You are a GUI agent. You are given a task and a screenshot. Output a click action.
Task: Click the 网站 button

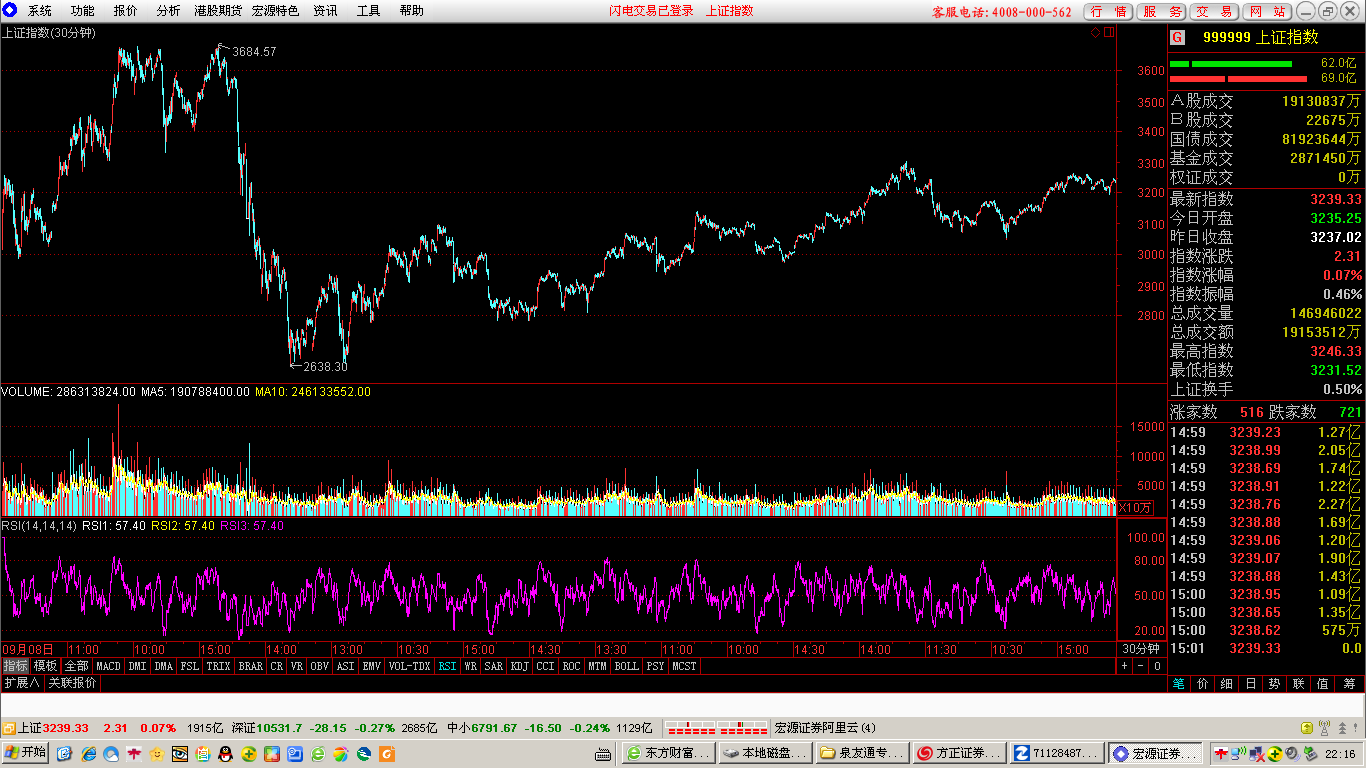[x=1268, y=12]
